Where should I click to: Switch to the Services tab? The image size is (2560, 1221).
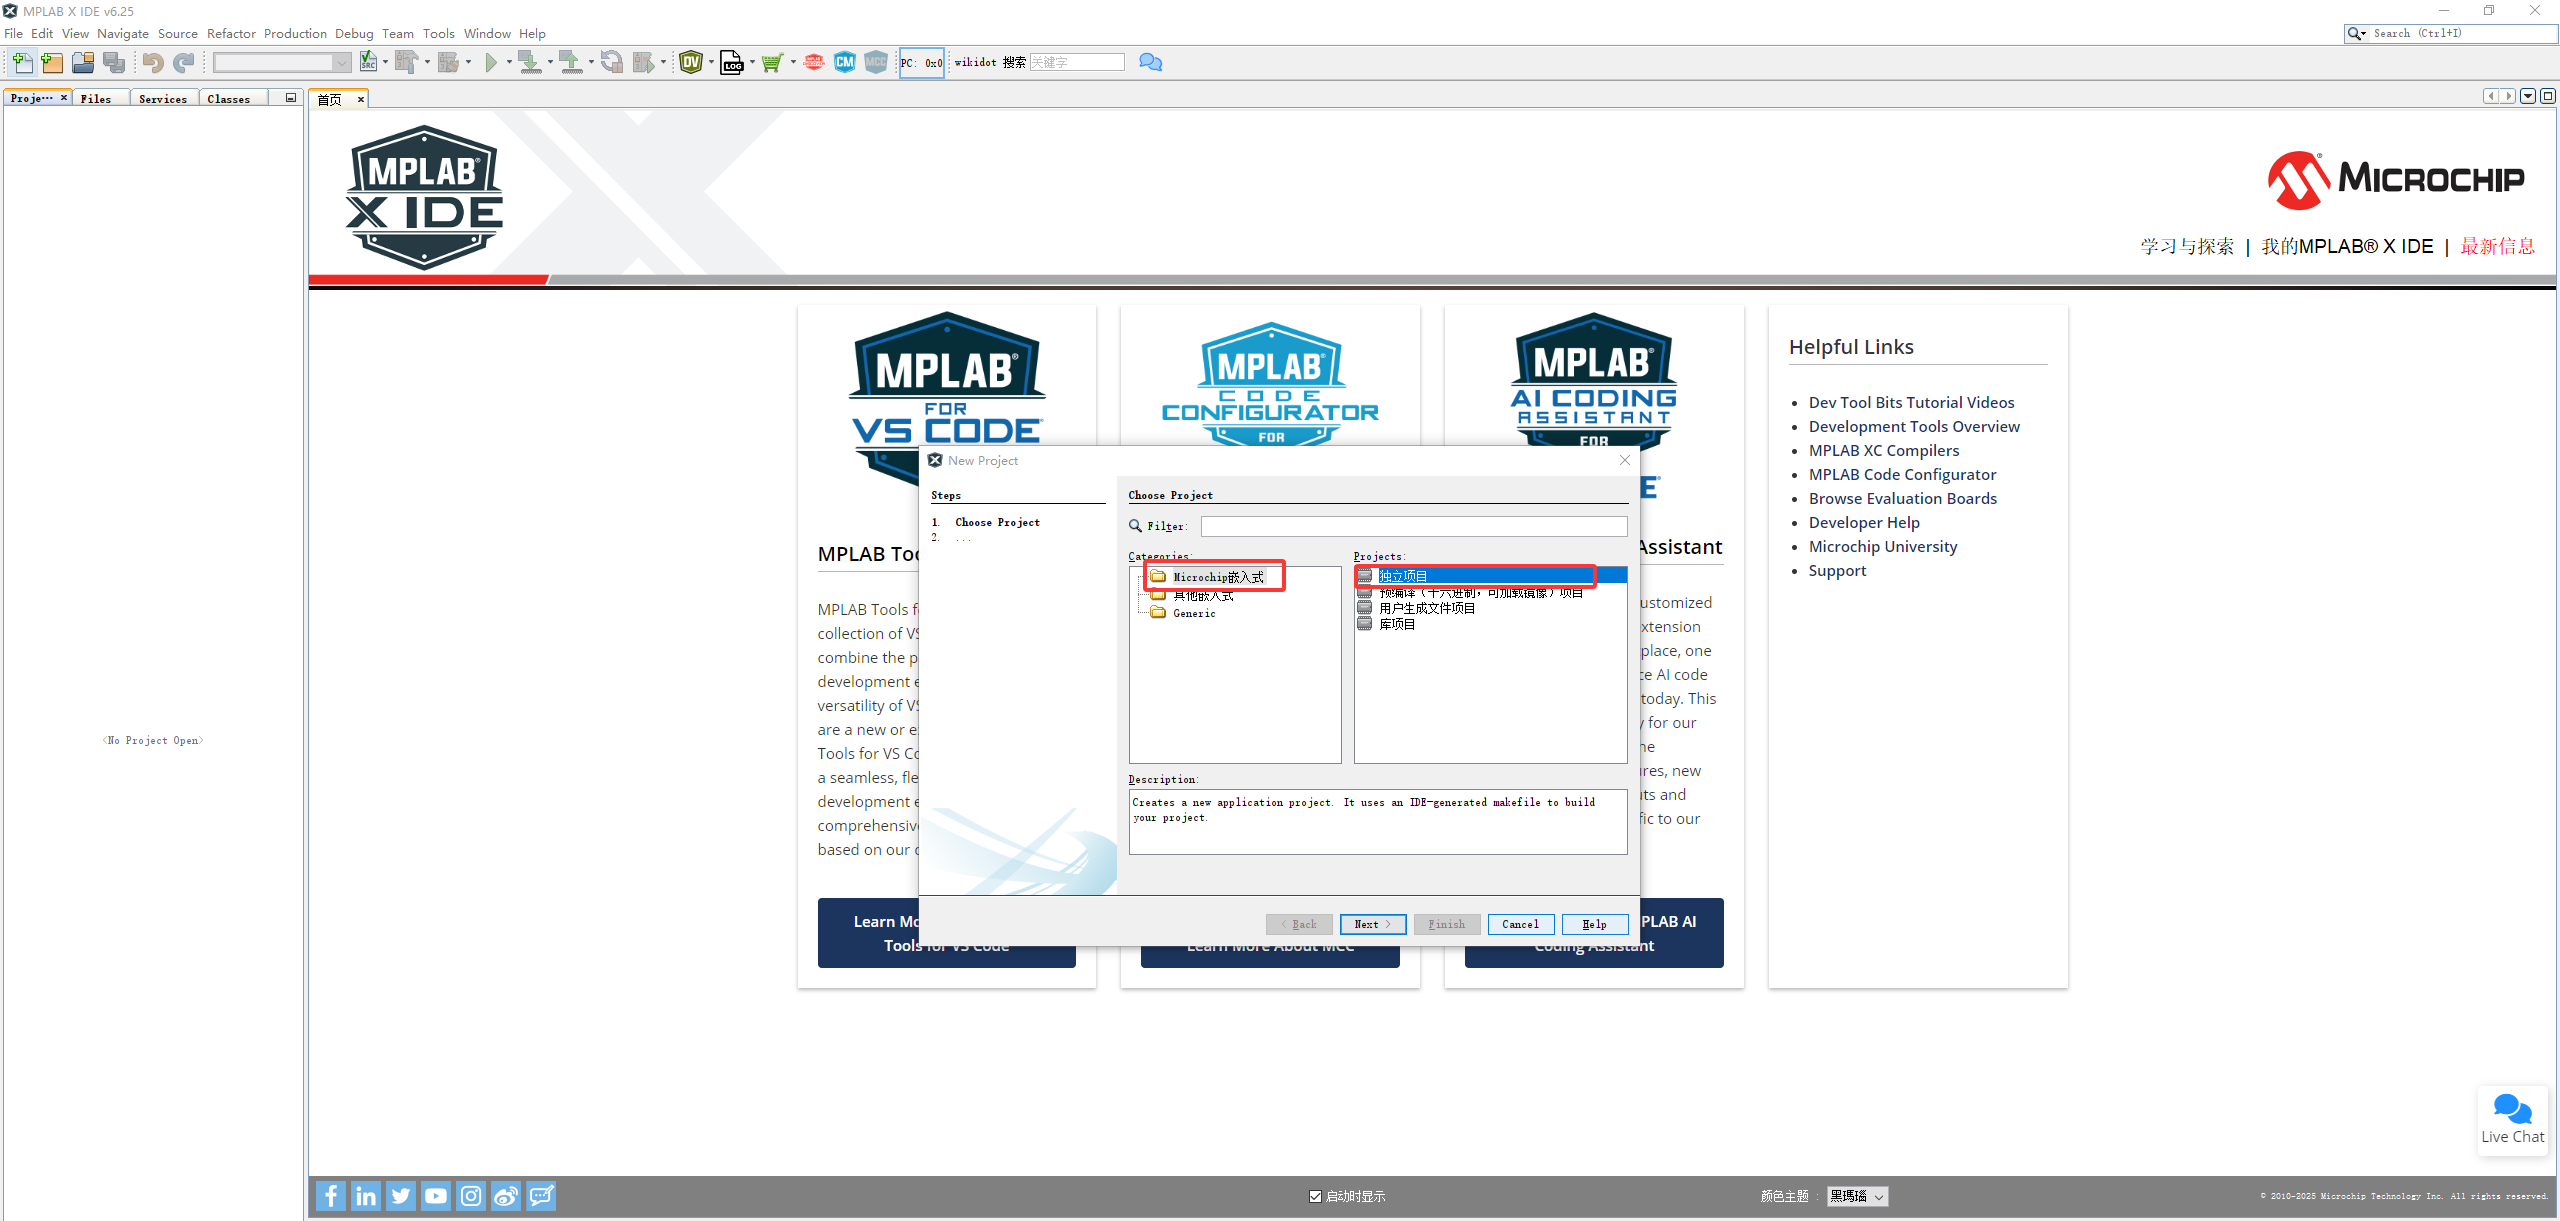coord(163,99)
